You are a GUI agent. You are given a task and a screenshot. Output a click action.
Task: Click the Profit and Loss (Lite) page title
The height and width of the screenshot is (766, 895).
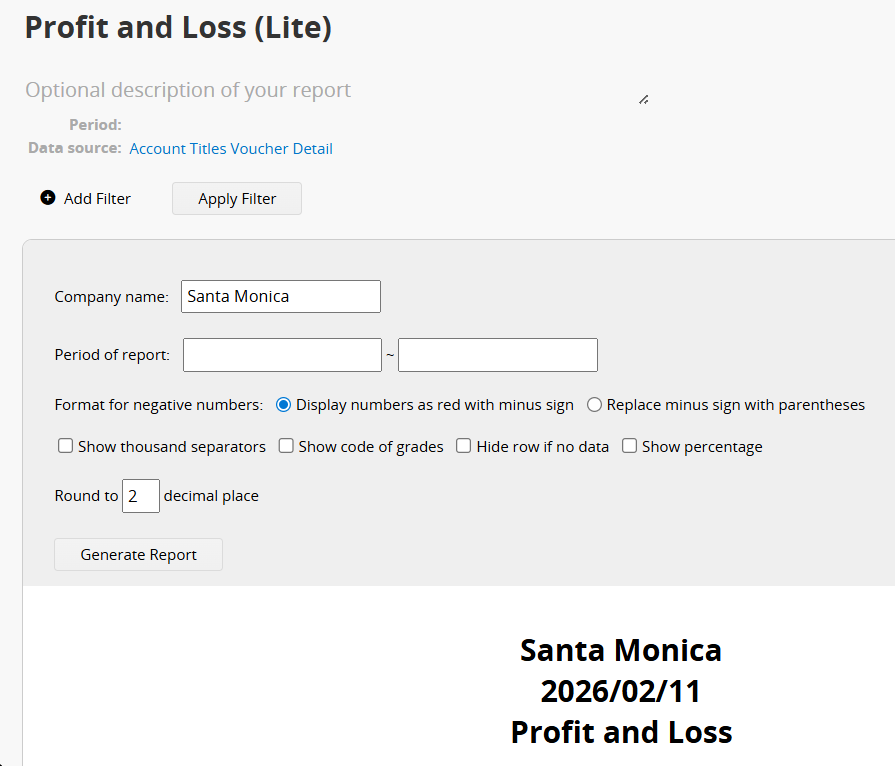[x=178, y=28]
